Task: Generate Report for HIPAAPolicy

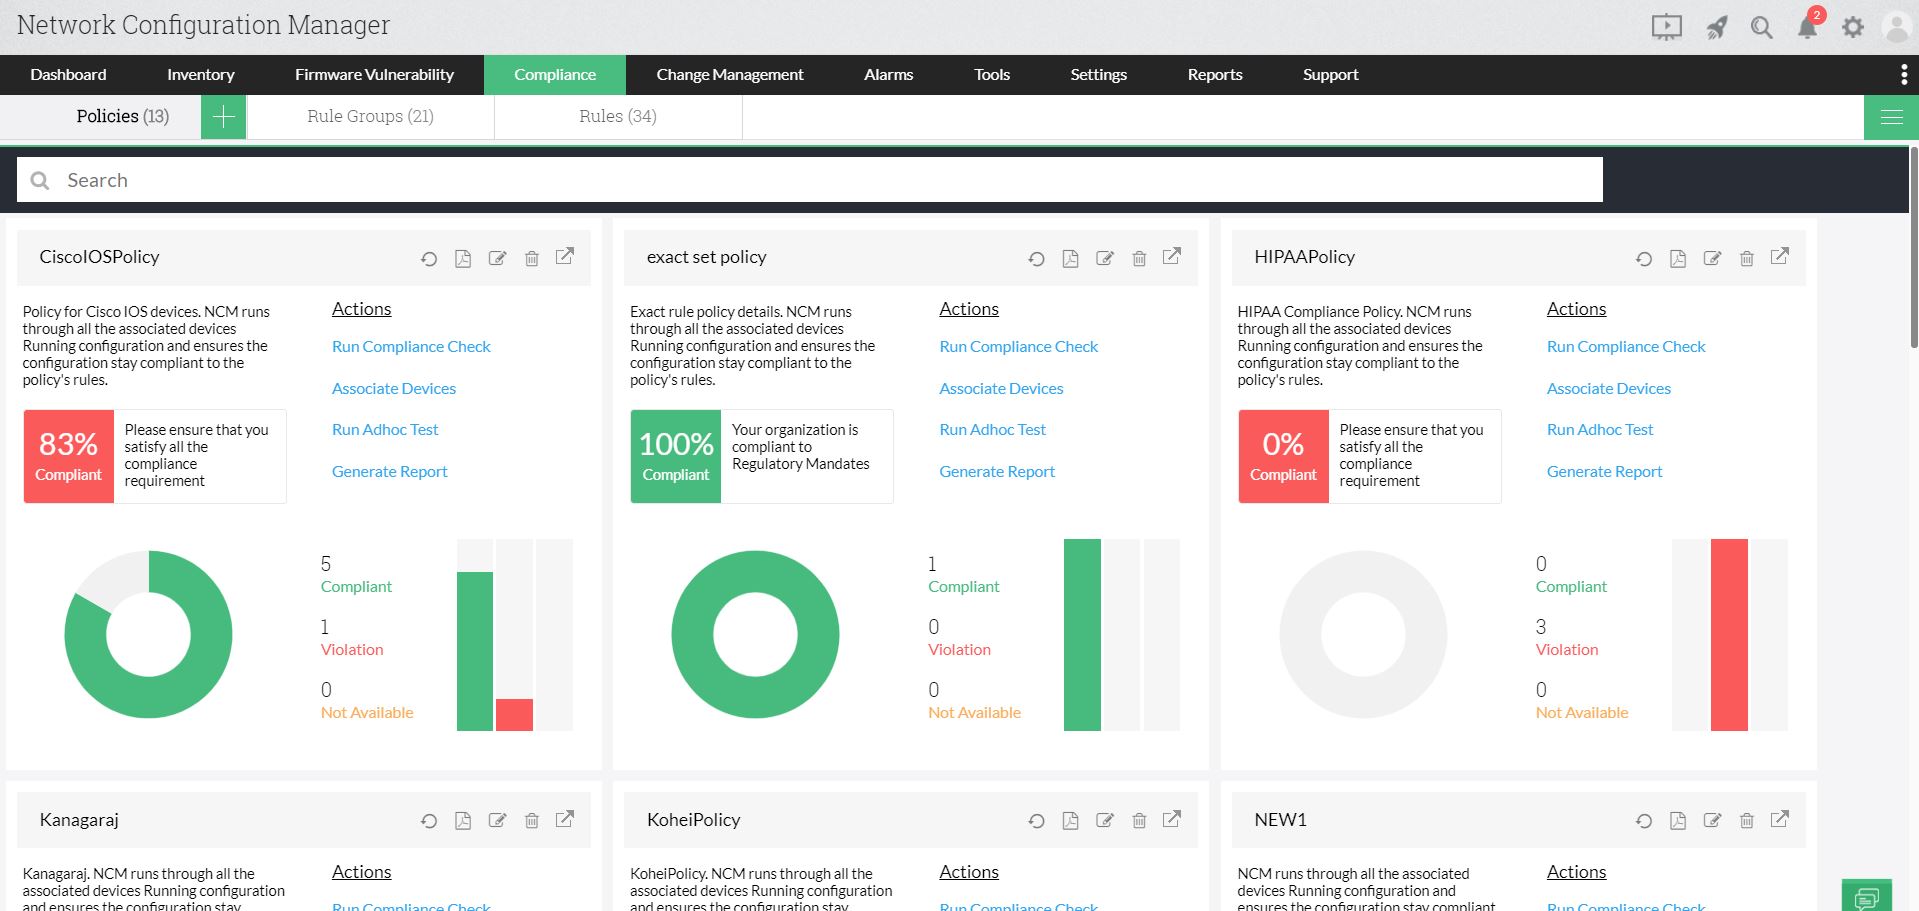Action: (x=1604, y=472)
